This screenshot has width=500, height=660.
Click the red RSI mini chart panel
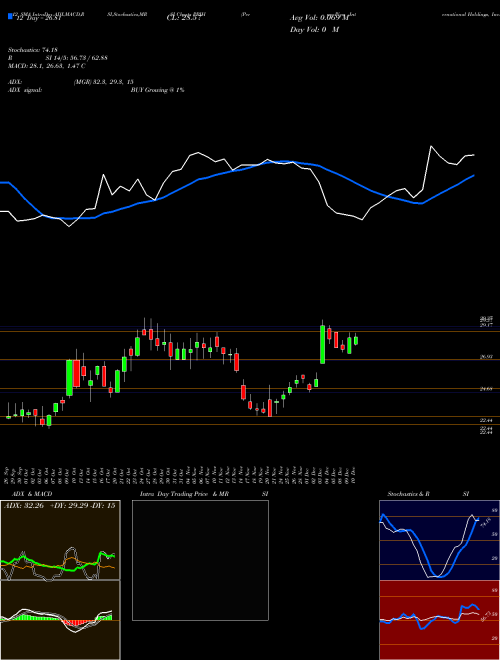(x=439, y=620)
